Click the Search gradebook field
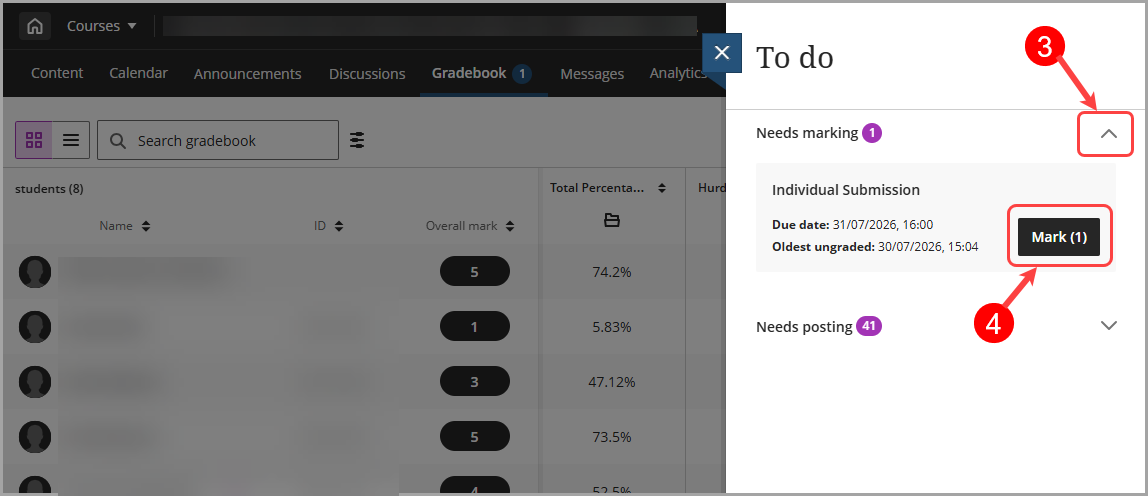This screenshot has height=496, width=1148. coord(218,140)
